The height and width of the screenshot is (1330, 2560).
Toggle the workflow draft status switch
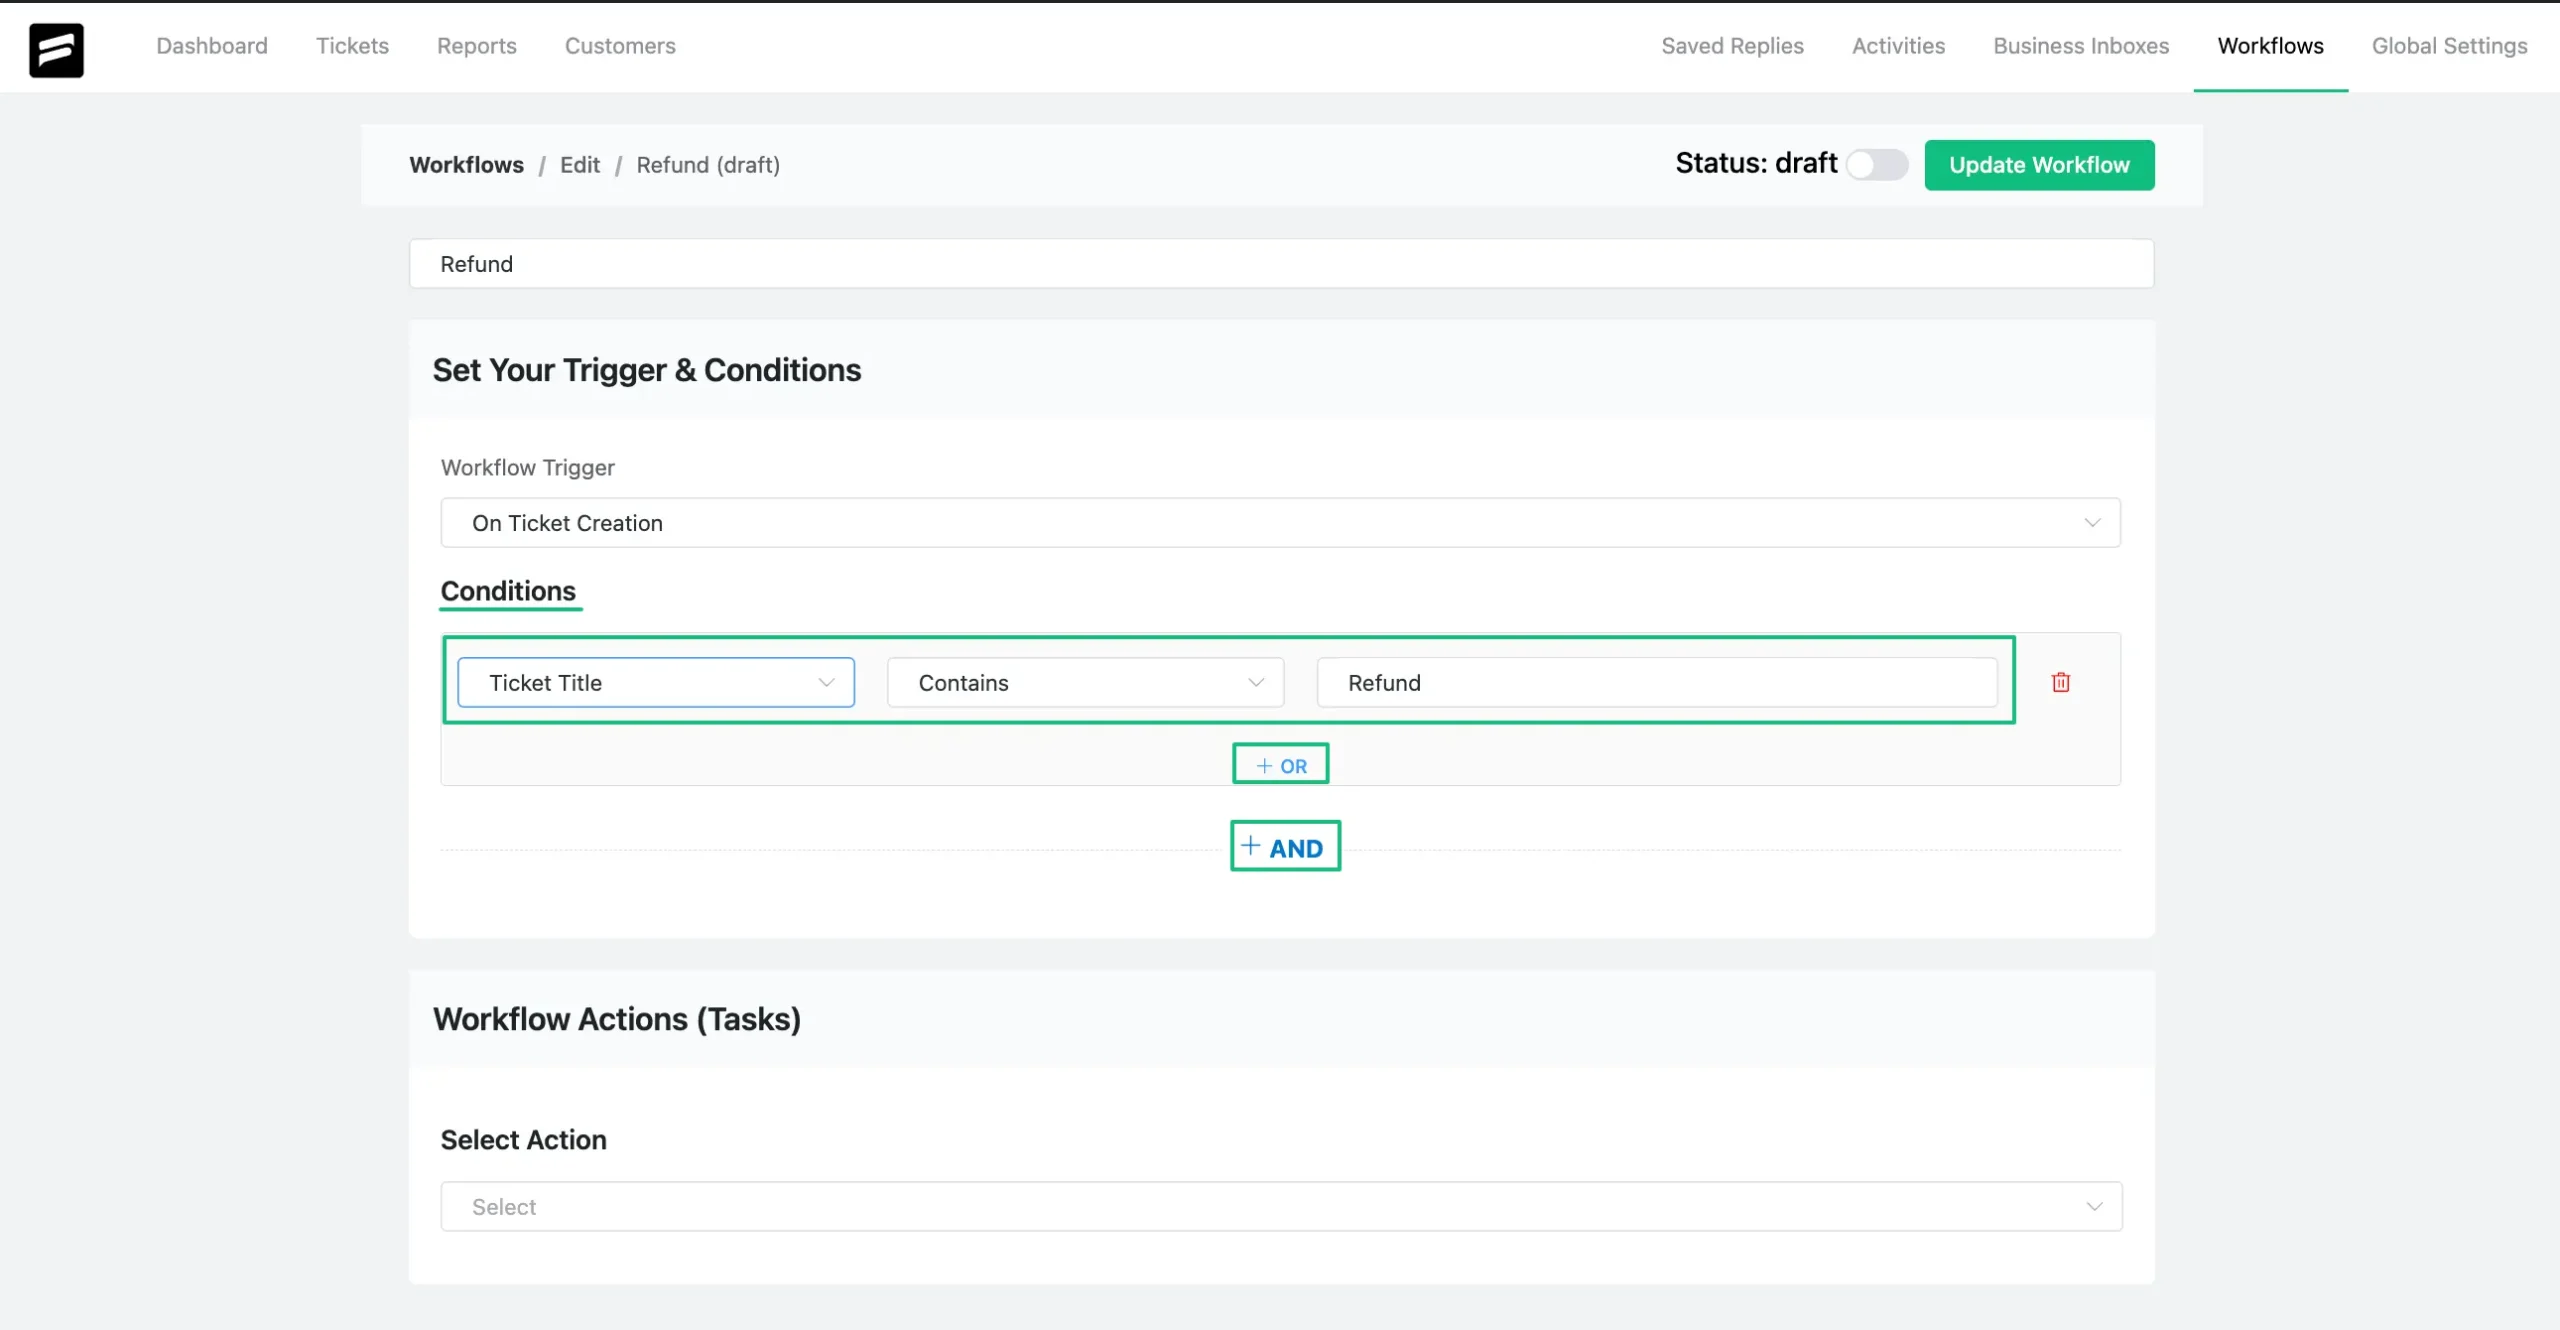pyautogui.click(x=1877, y=165)
